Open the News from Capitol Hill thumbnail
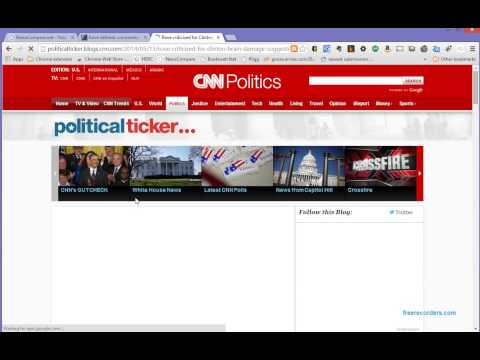The width and height of the screenshot is (480, 360). 309,173
